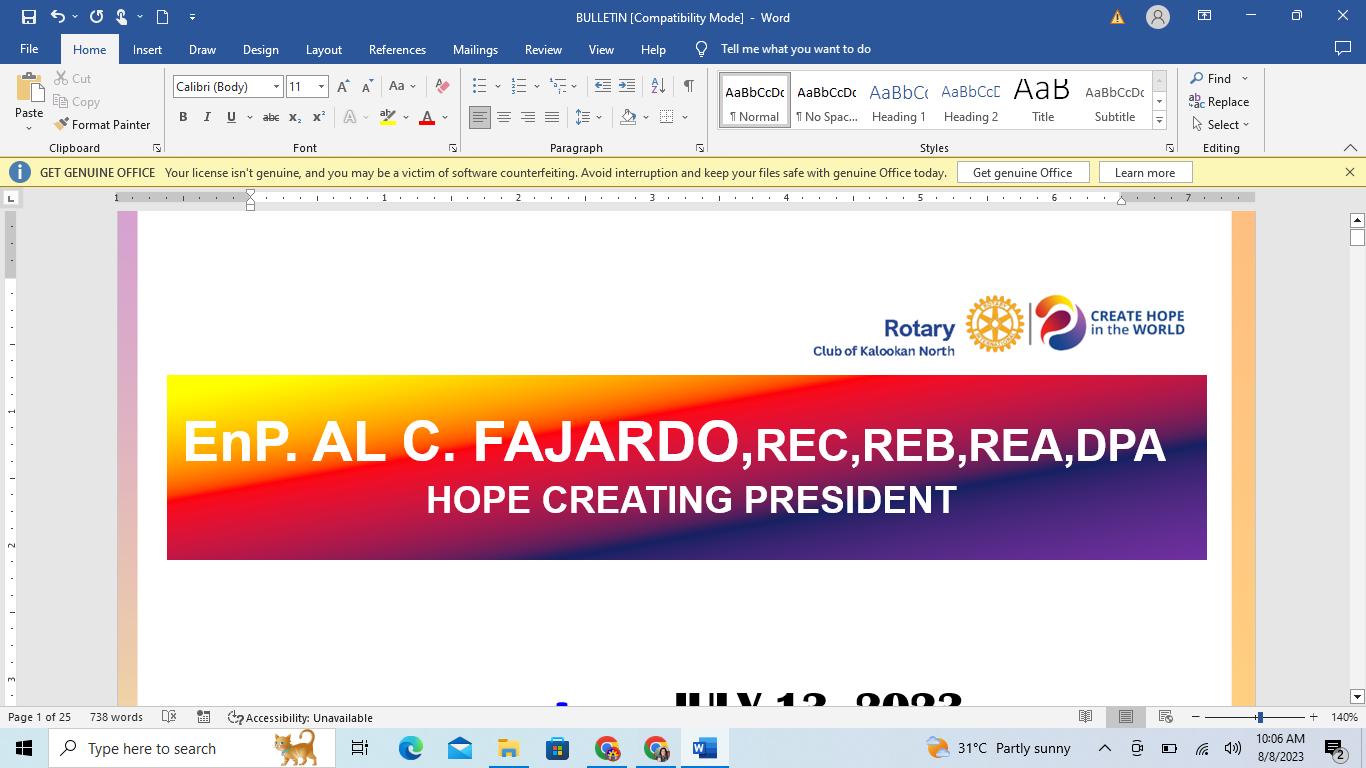
Task: Open the References ribbon tab
Action: tap(397, 49)
